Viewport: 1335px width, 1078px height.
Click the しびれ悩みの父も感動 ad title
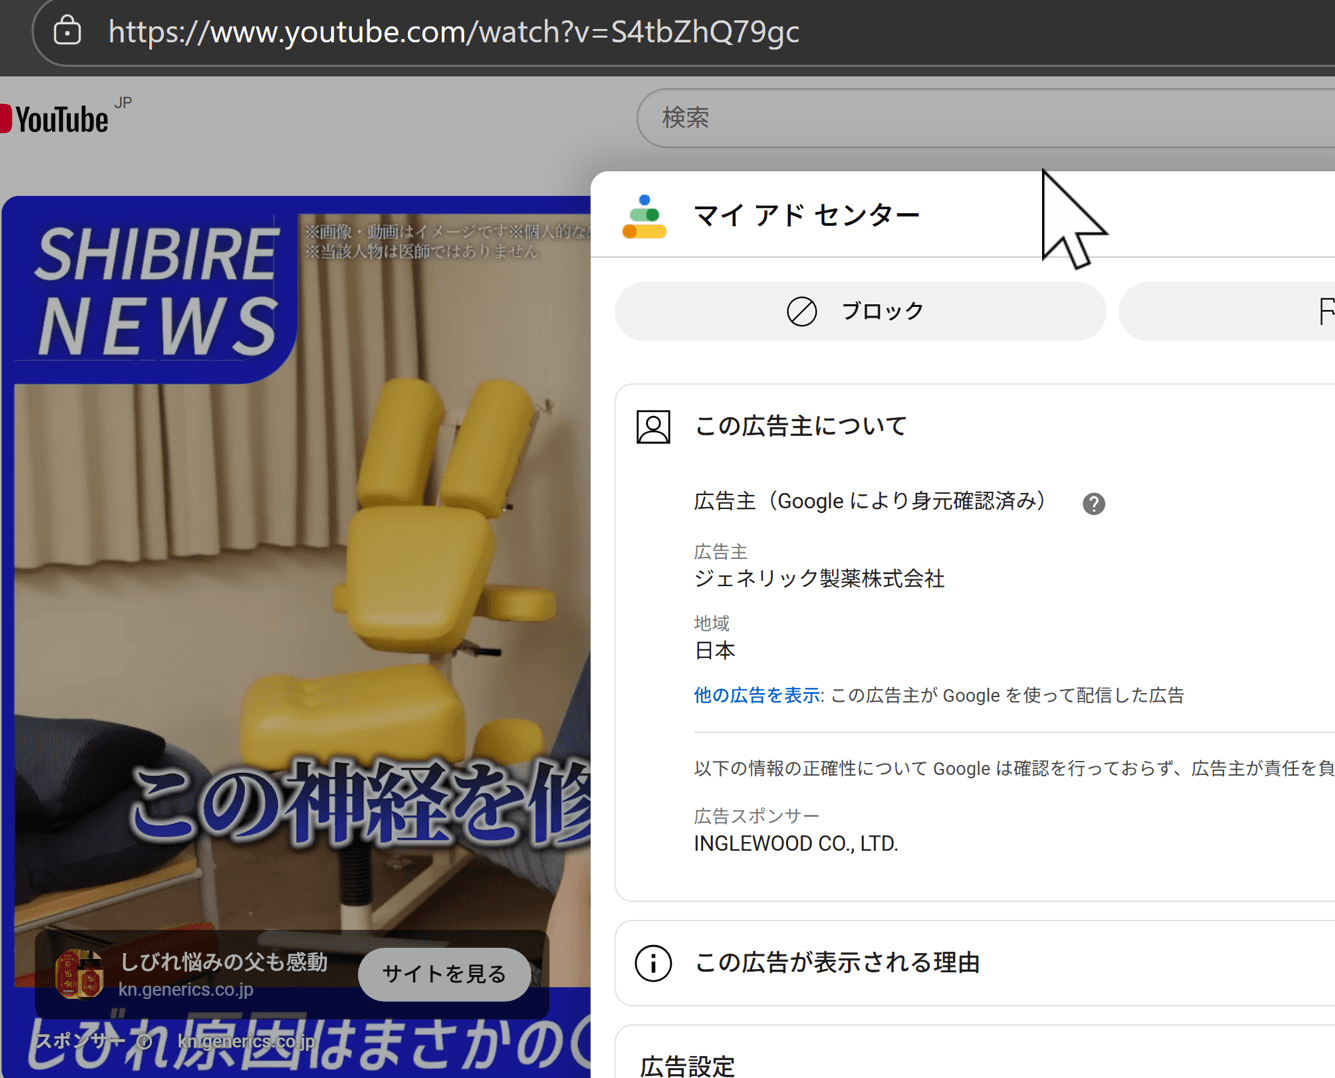[x=223, y=962]
